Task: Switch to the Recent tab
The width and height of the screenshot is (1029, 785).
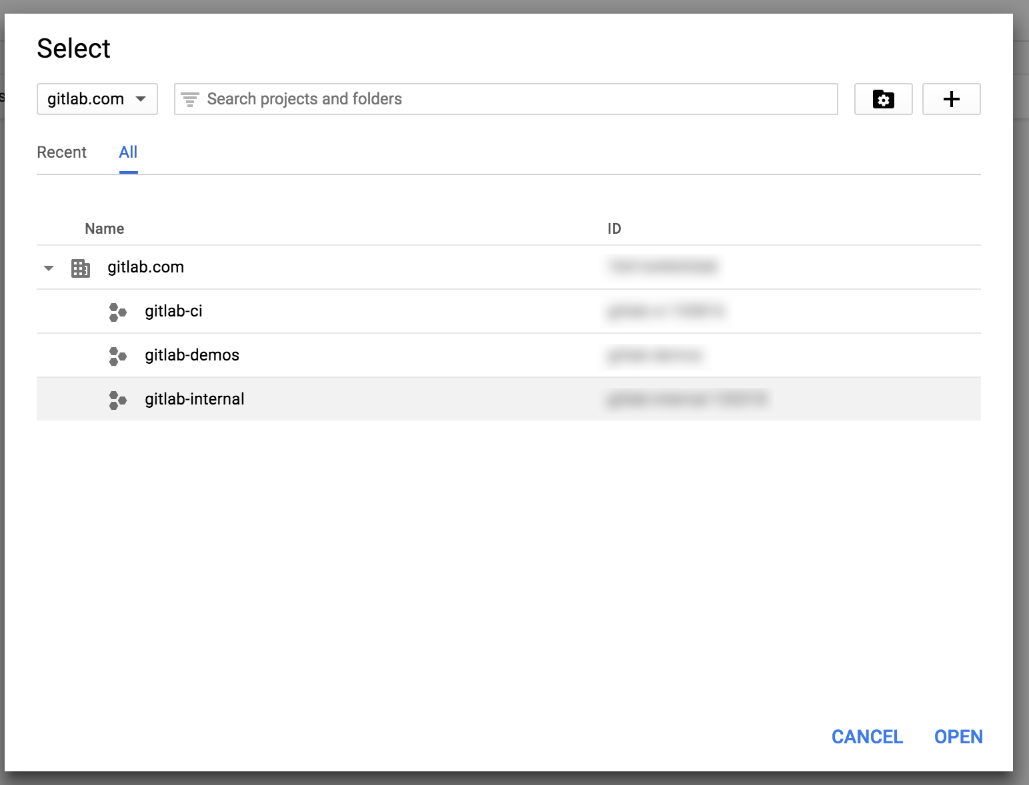Action: click(62, 153)
